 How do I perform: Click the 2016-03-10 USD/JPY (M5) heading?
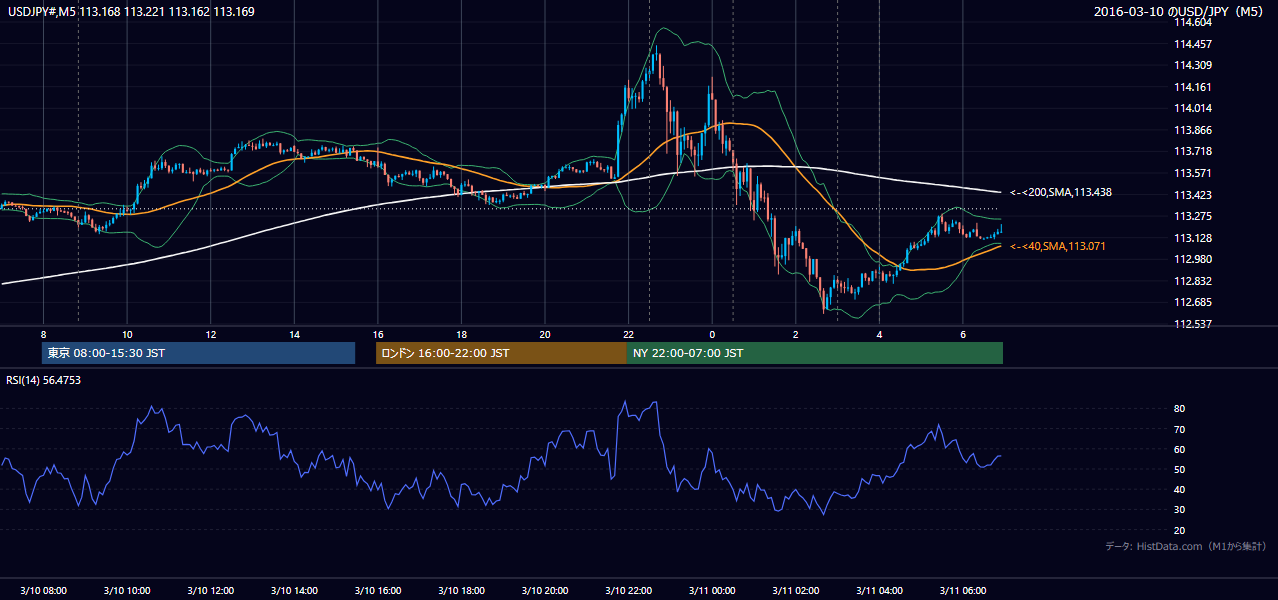(1179, 12)
